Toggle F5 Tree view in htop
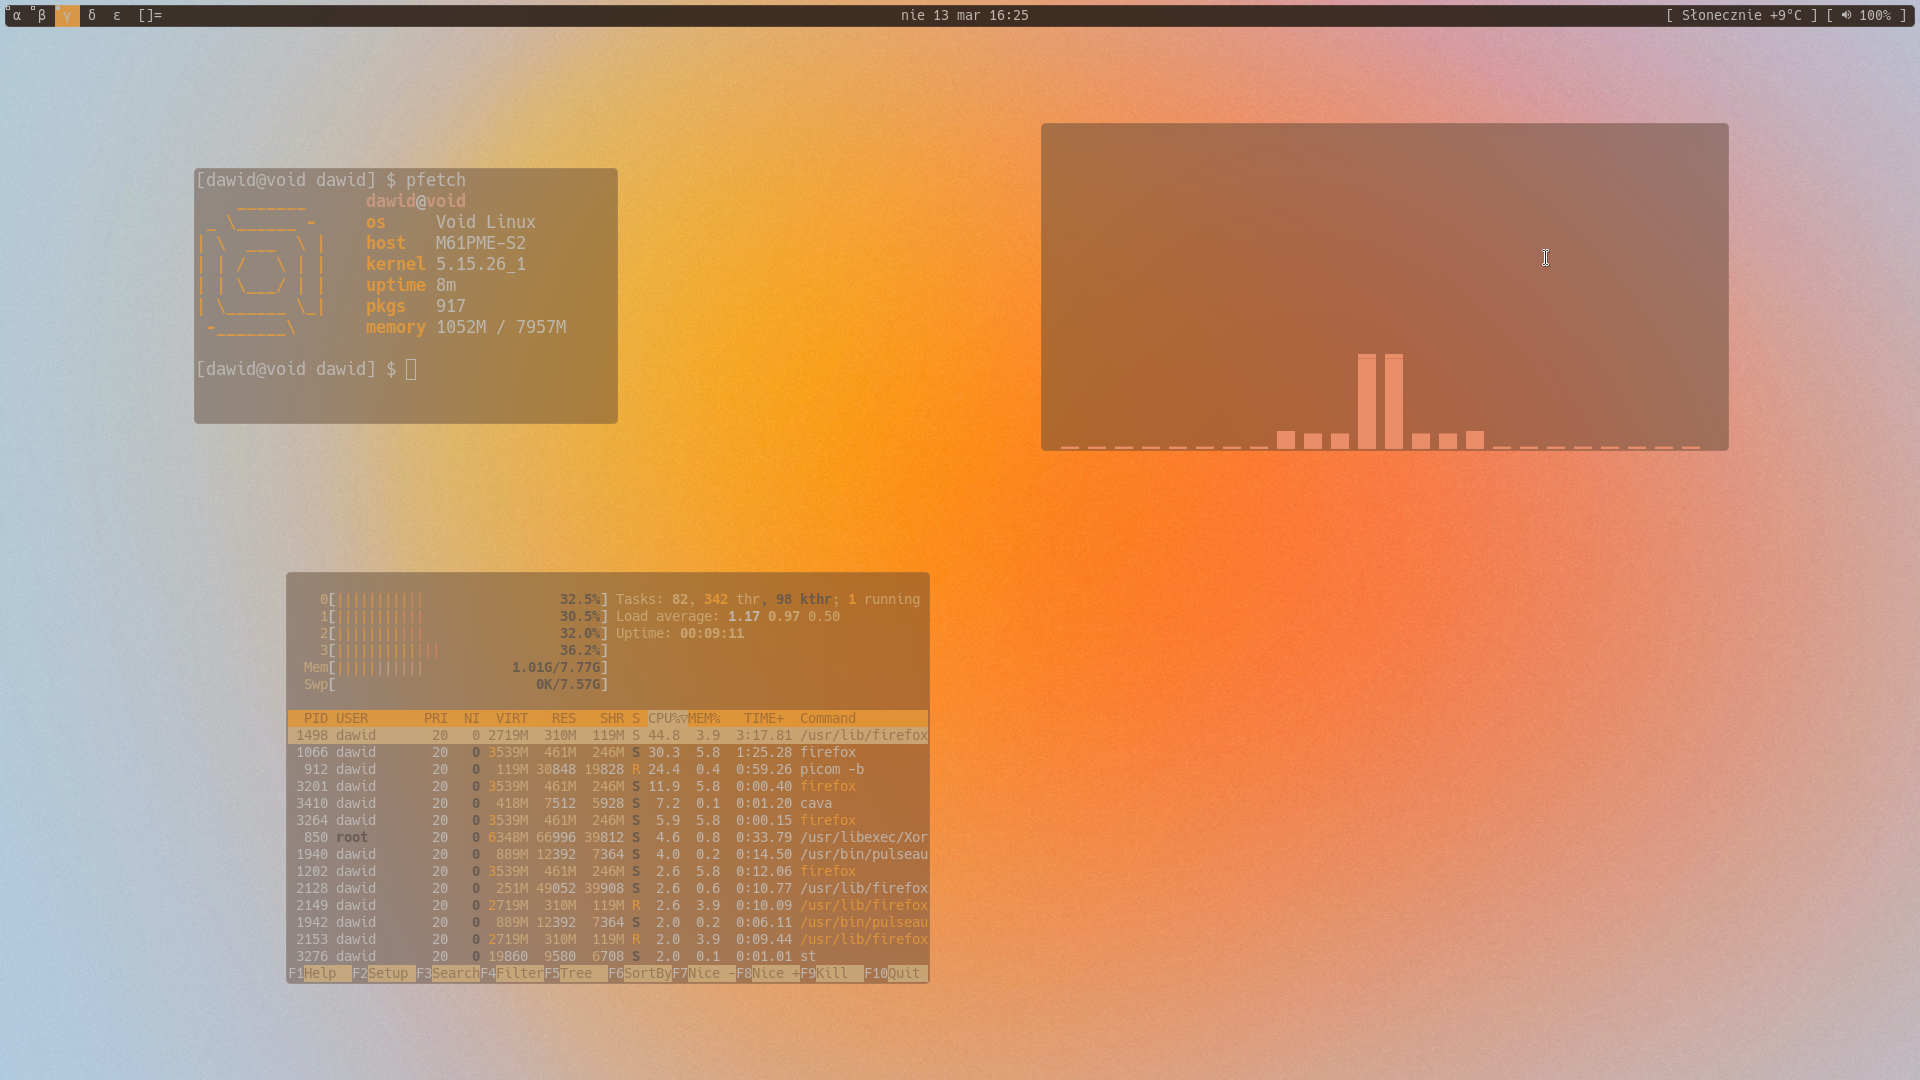The width and height of the screenshot is (1920, 1080). coord(576,973)
